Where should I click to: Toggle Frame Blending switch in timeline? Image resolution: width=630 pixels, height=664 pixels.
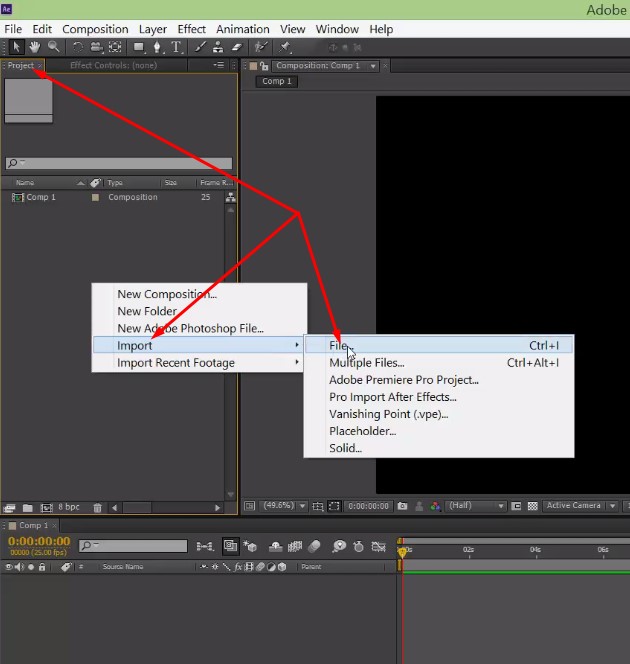[295, 547]
